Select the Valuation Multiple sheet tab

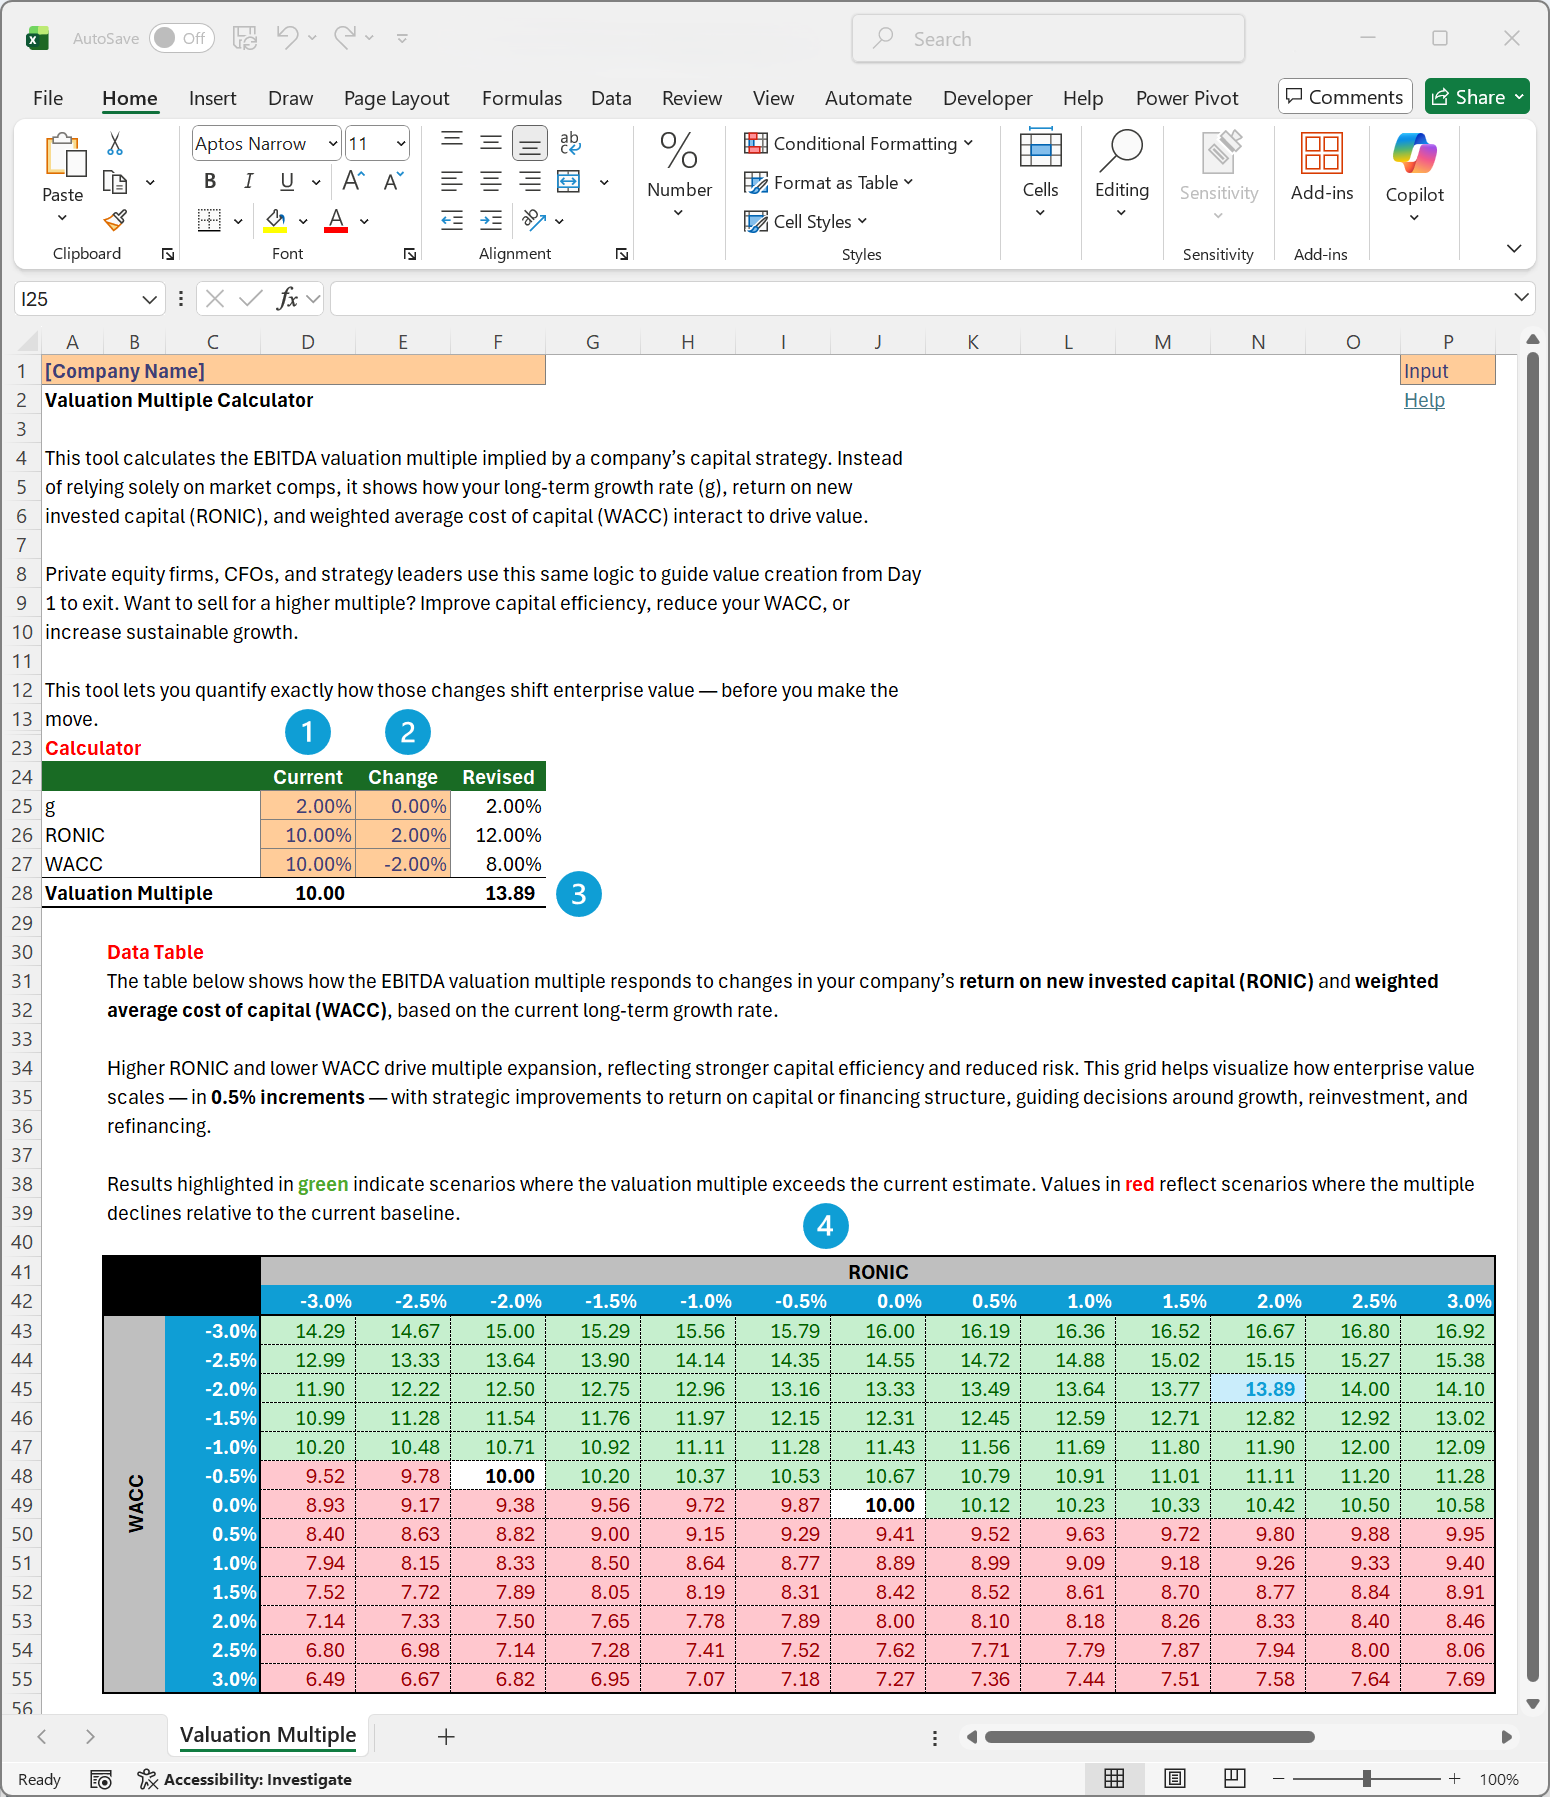click(x=268, y=1735)
